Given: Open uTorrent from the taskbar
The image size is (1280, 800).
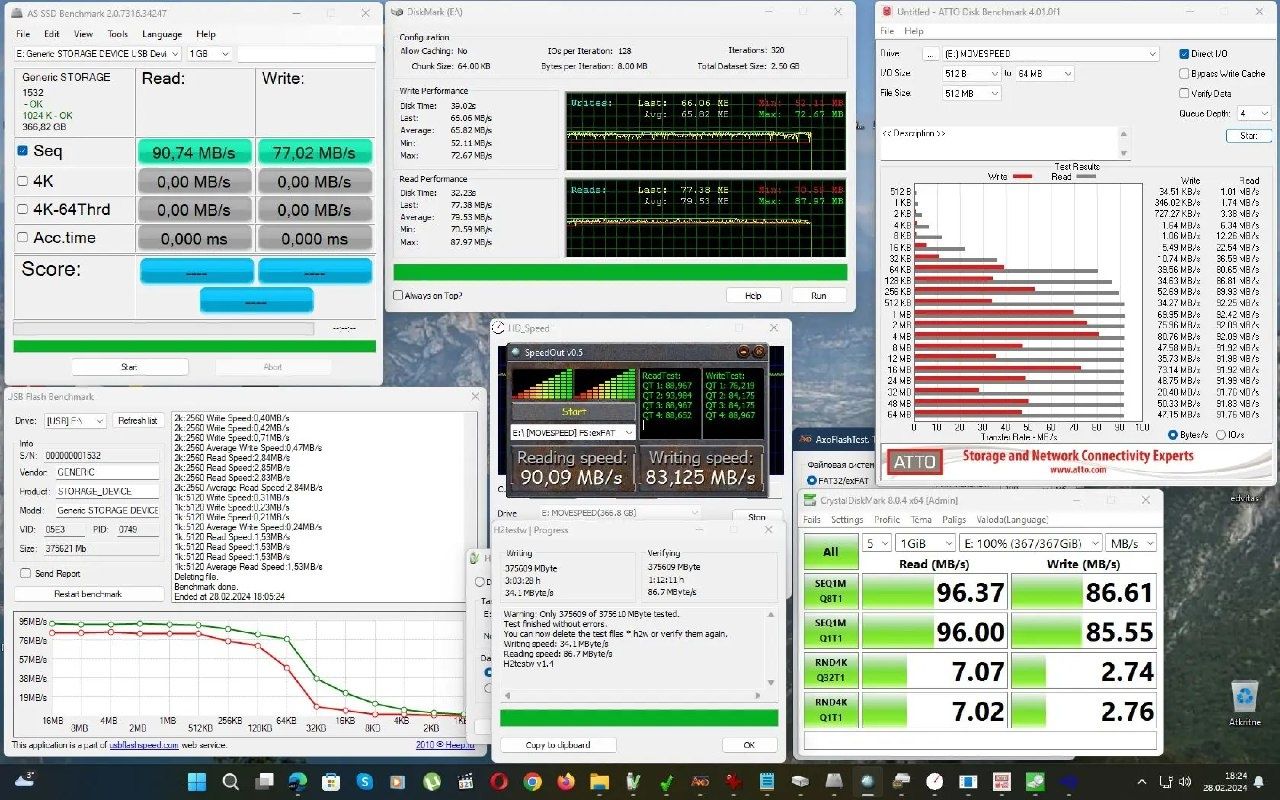Looking at the screenshot, I should click(432, 781).
